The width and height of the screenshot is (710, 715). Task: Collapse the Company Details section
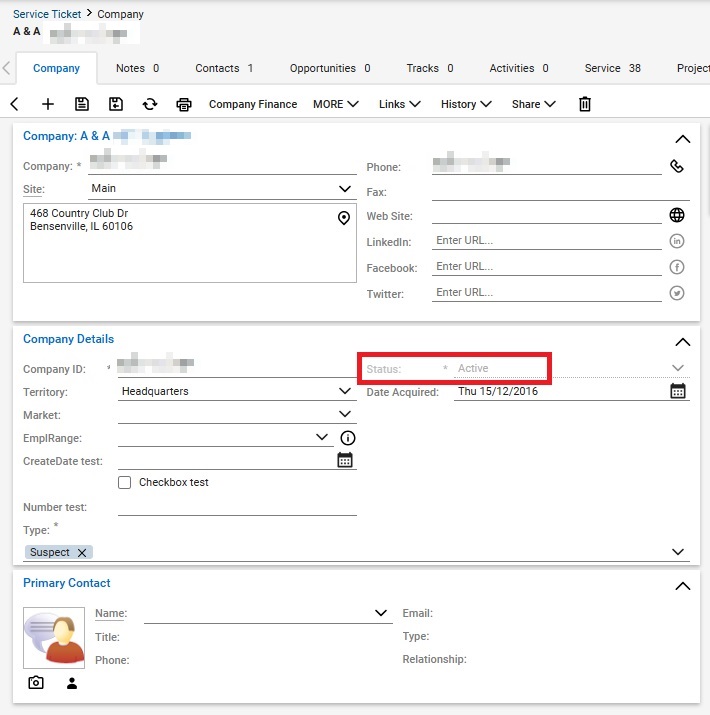coord(683,342)
